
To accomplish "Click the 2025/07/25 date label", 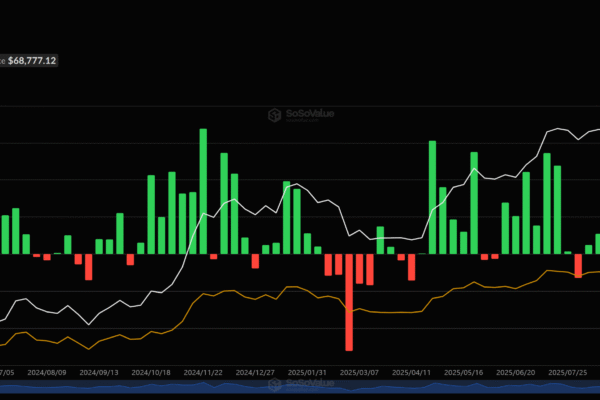I will tap(569, 371).
